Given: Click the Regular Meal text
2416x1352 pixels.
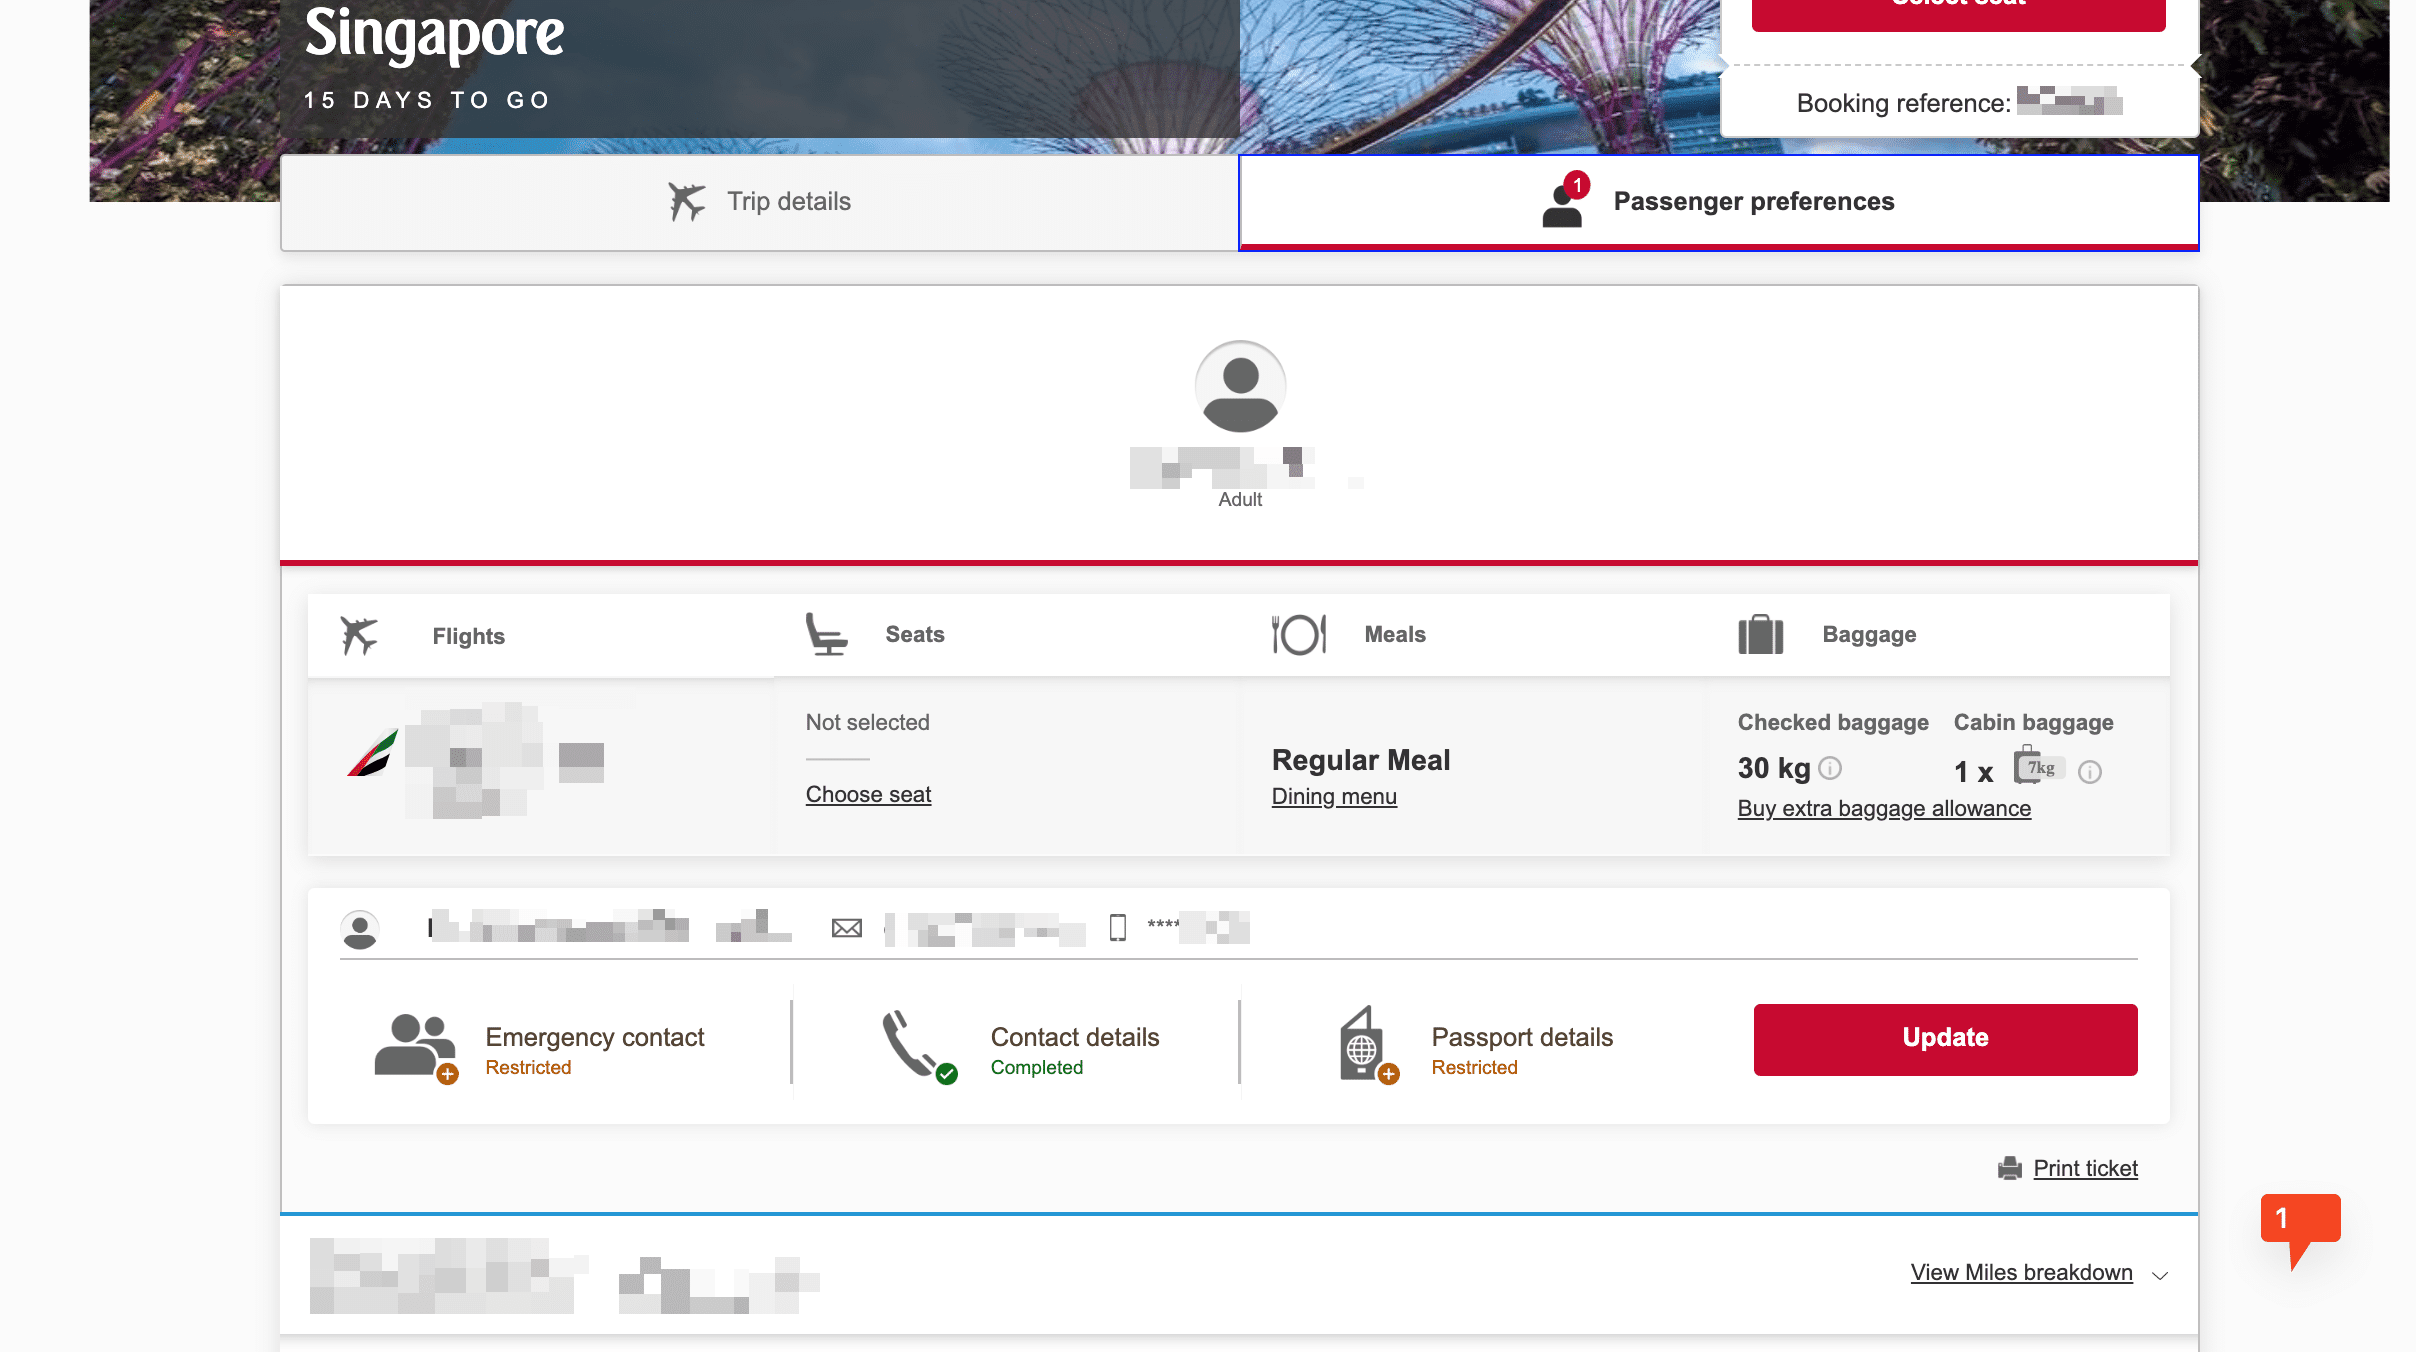Looking at the screenshot, I should (1361, 761).
